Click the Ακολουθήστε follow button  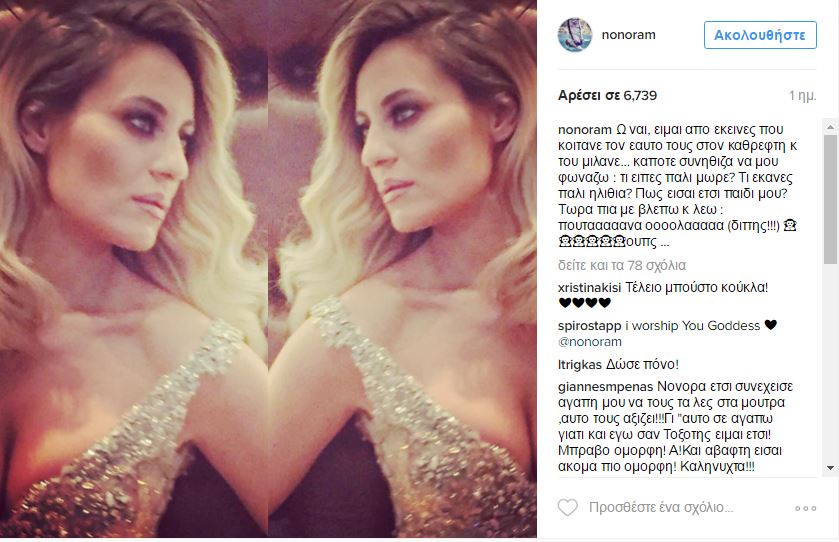[x=760, y=35]
